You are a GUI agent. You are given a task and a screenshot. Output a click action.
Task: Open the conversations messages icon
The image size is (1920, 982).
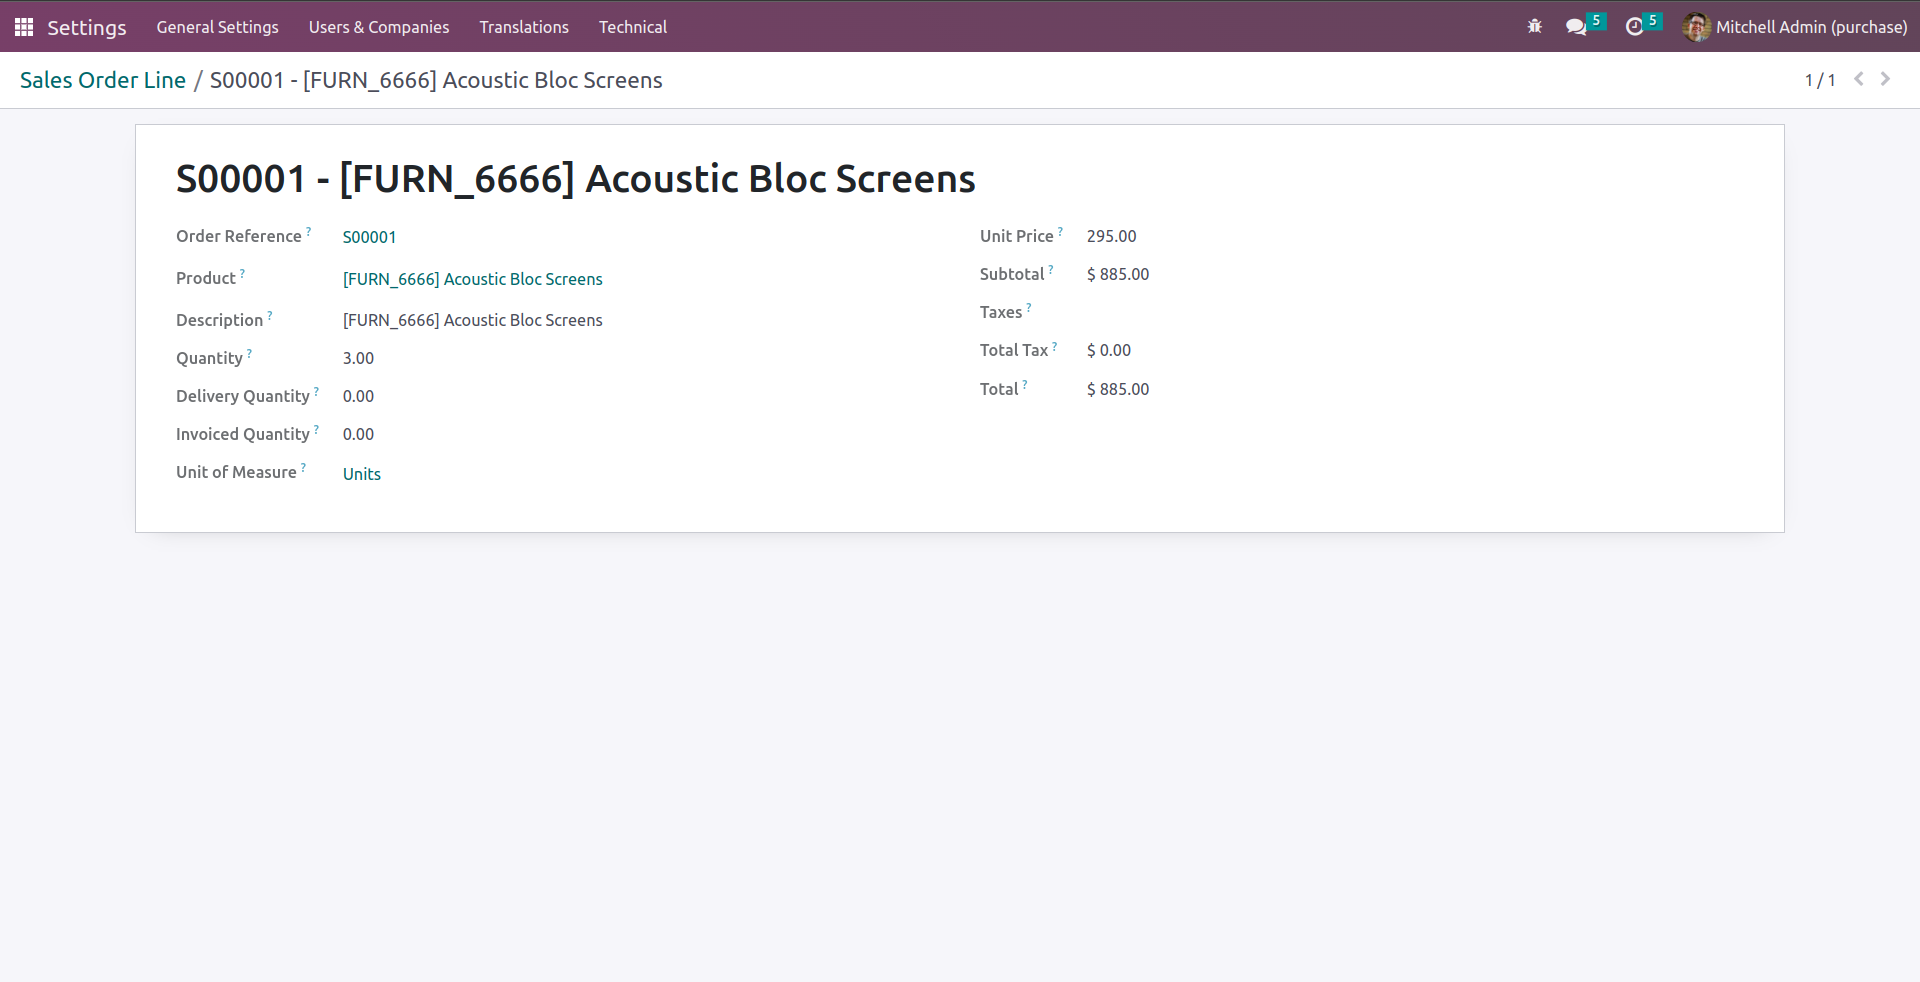point(1576,27)
